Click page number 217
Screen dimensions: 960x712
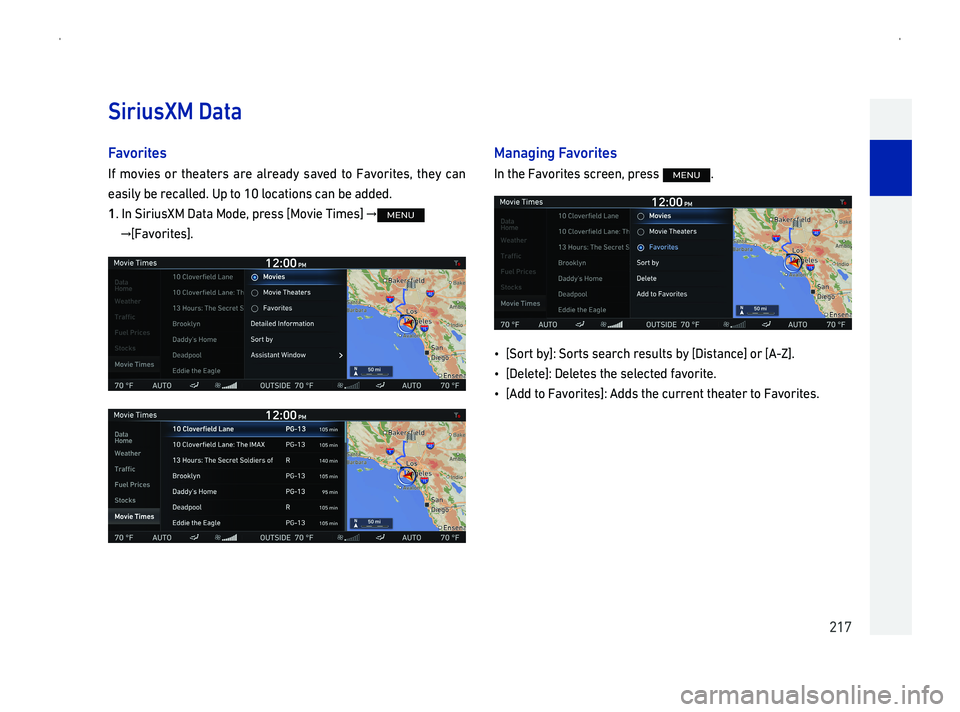point(840,627)
